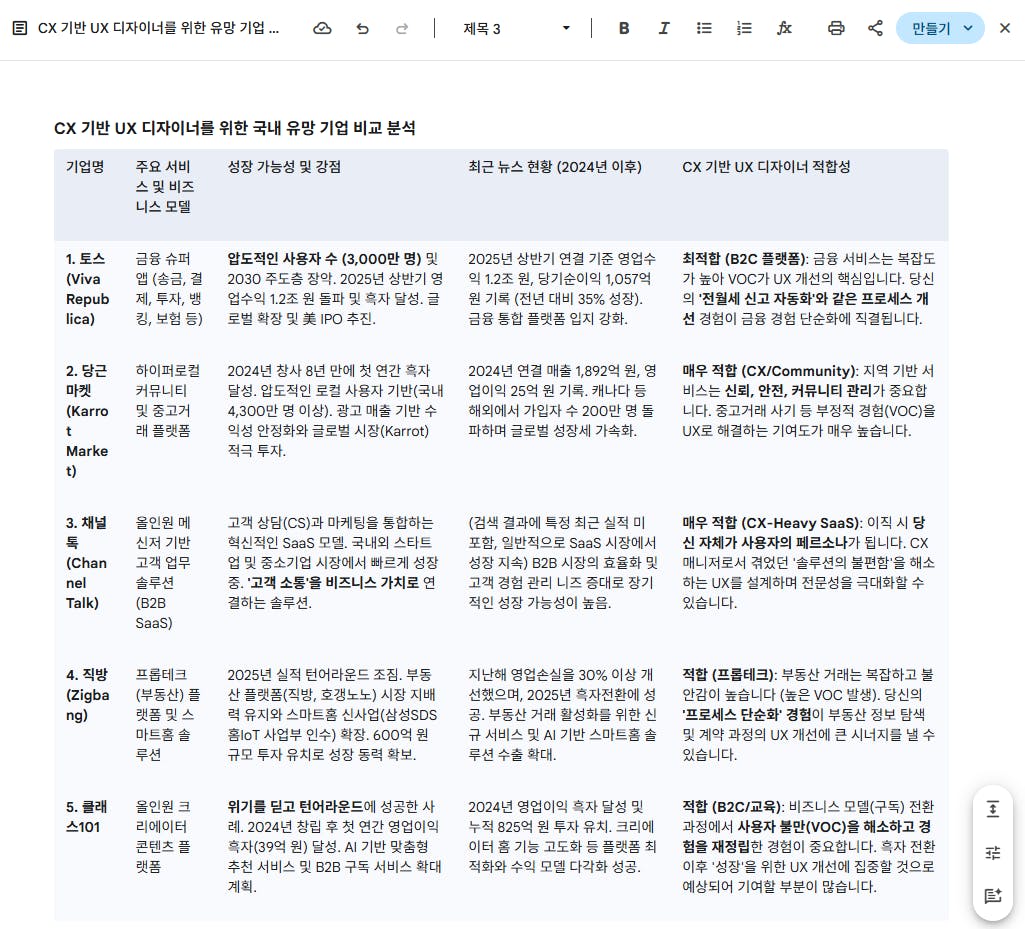
Task: Undo the last edit
Action: click(x=362, y=28)
